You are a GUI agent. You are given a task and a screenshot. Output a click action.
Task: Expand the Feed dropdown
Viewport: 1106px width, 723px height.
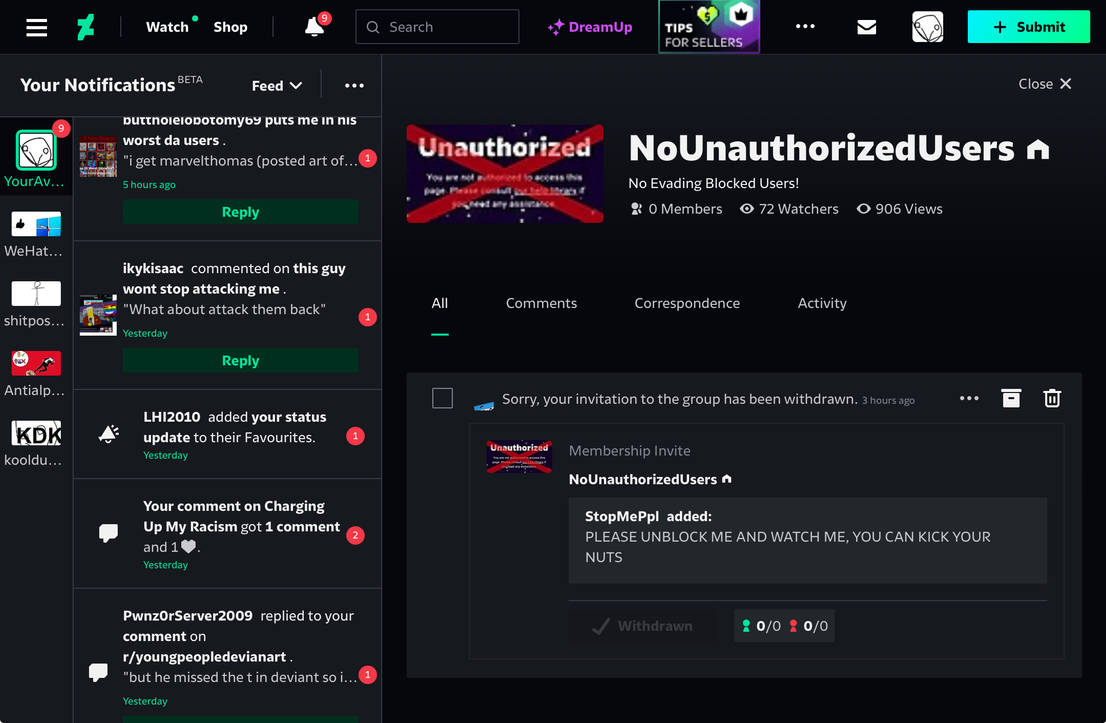click(x=277, y=85)
